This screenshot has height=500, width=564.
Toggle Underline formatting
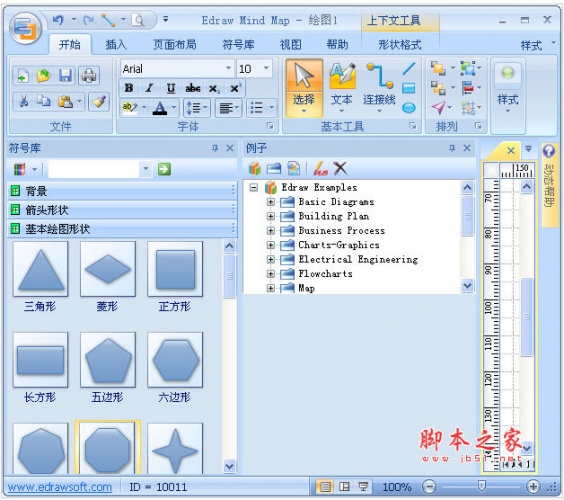click(171, 88)
